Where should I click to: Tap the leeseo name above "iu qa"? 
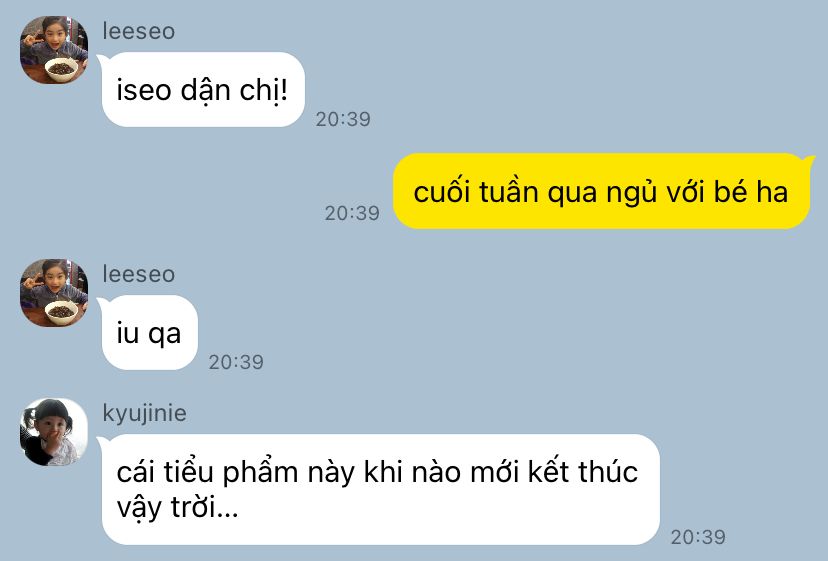point(138,274)
